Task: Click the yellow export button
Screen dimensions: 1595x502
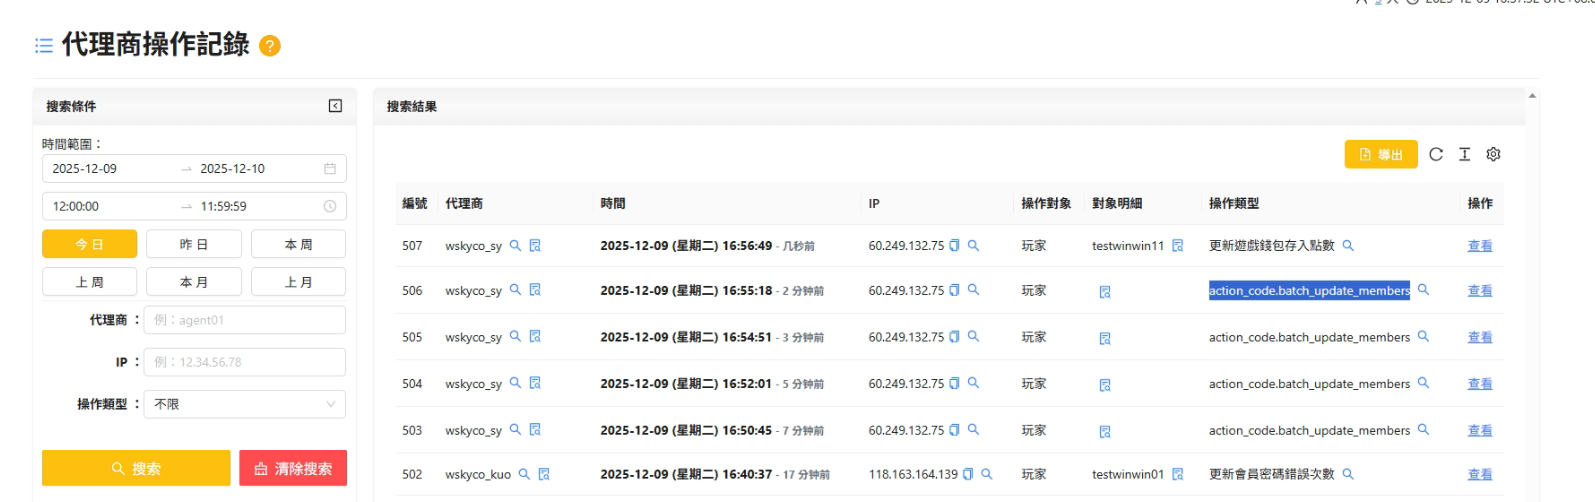Action: 1380,154
